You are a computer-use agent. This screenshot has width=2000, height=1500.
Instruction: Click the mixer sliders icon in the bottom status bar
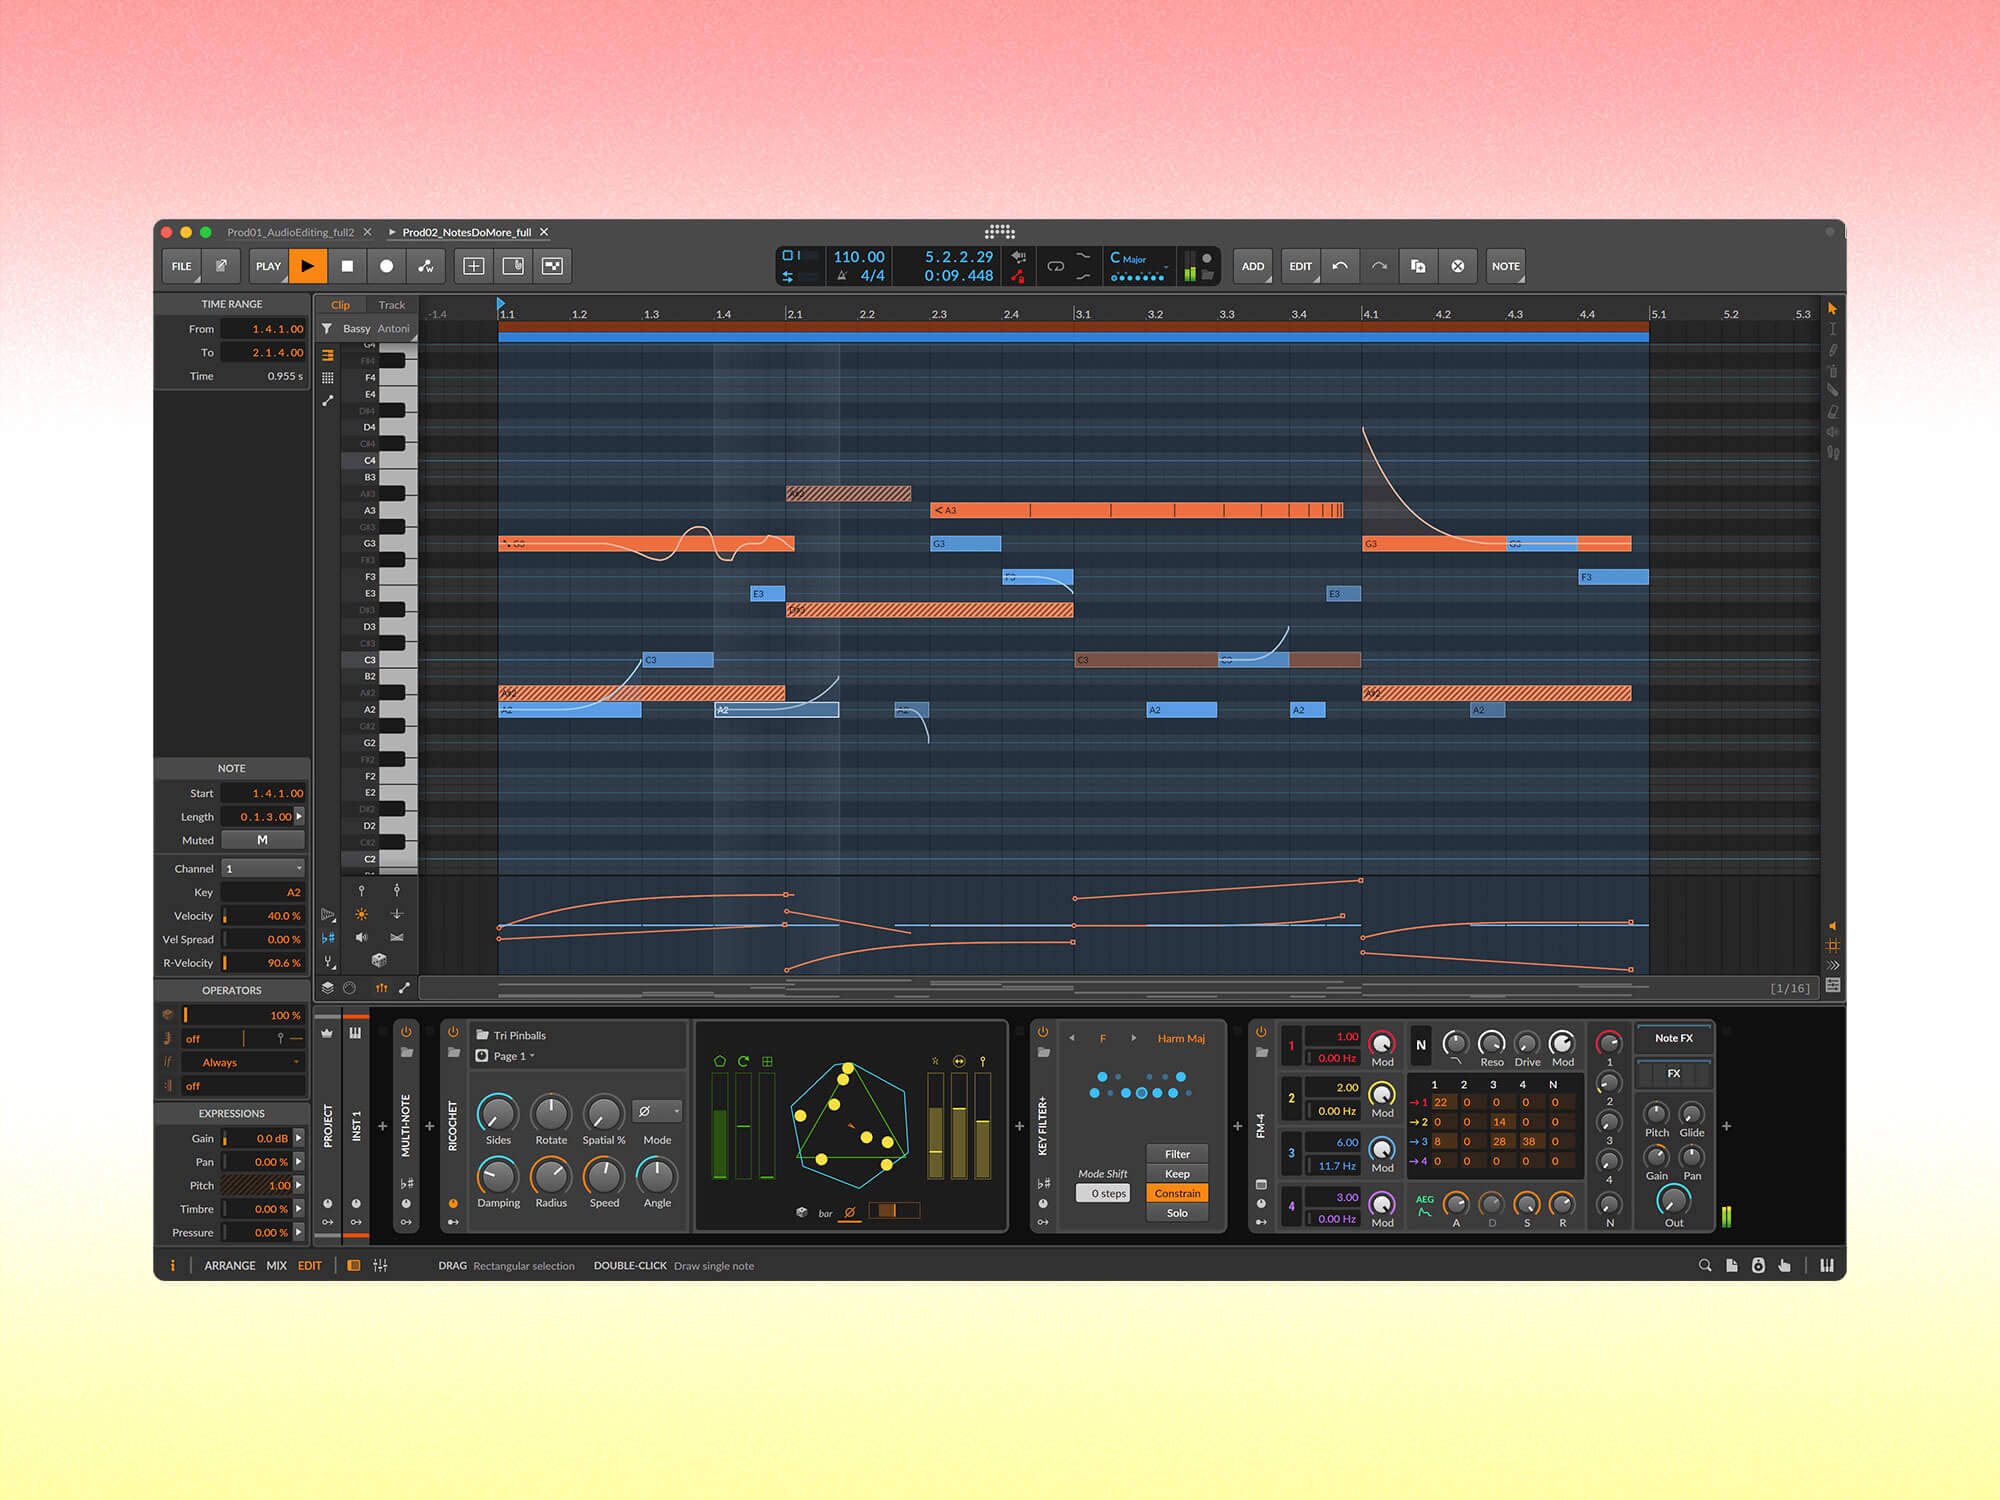click(x=381, y=1265)
